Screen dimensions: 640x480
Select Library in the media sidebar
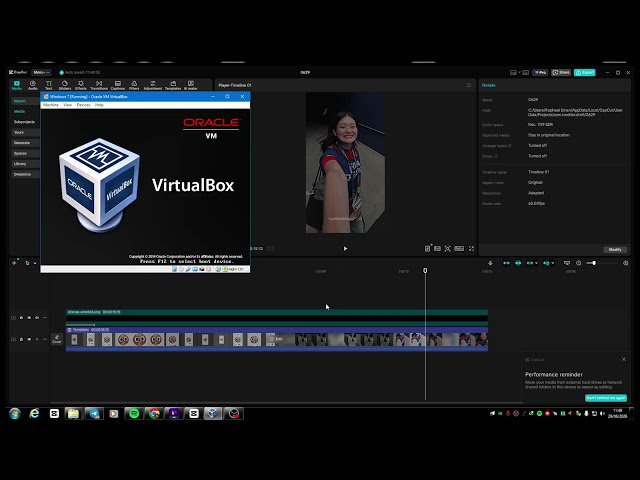25,164
